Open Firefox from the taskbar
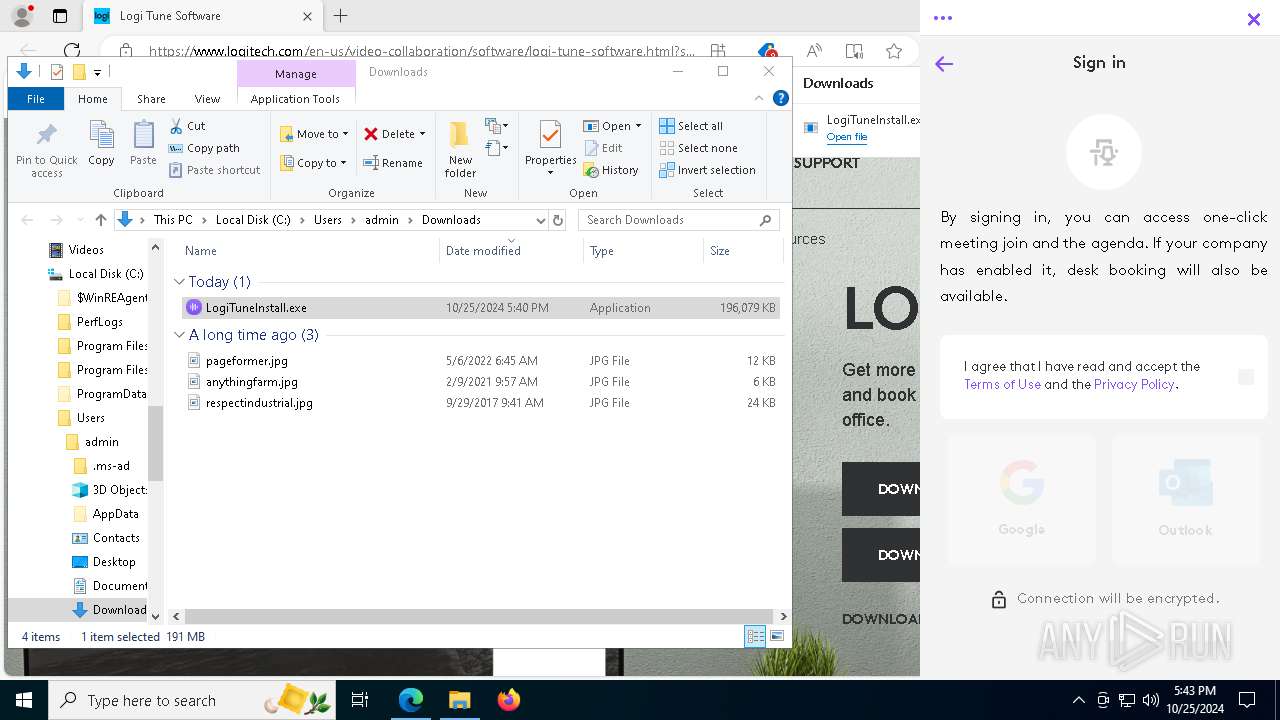The image size is (1280, 720). 508,700
